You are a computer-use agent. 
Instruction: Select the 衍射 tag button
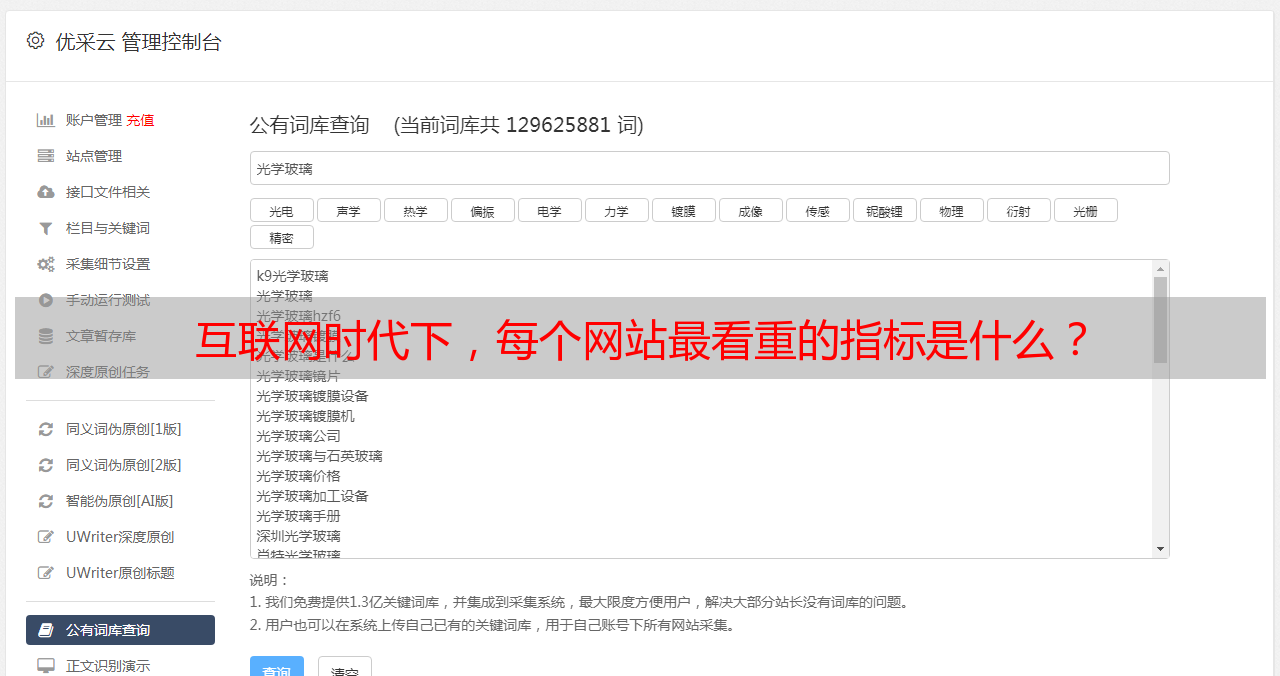1018,210
